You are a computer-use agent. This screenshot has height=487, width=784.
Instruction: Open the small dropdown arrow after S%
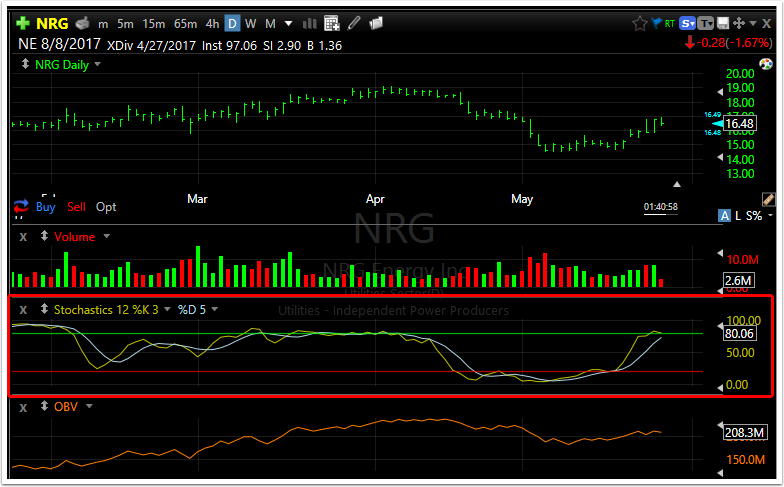click(770, 215)
